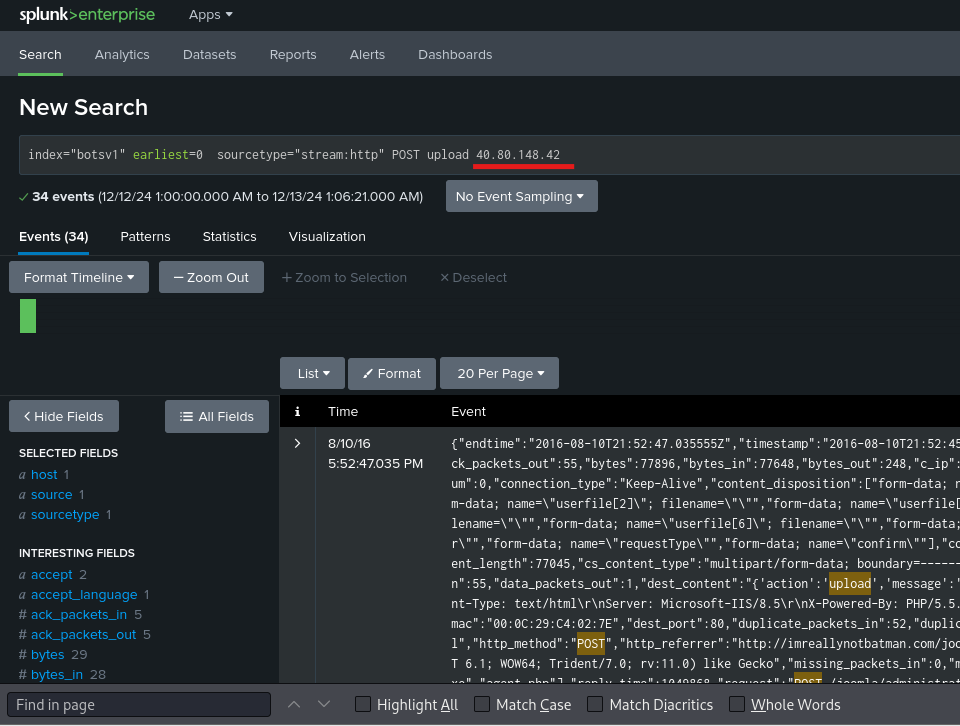This screenshot has height=726, width=960.
Task: Click into the search query input bar
Action: (x=490, y=155)
